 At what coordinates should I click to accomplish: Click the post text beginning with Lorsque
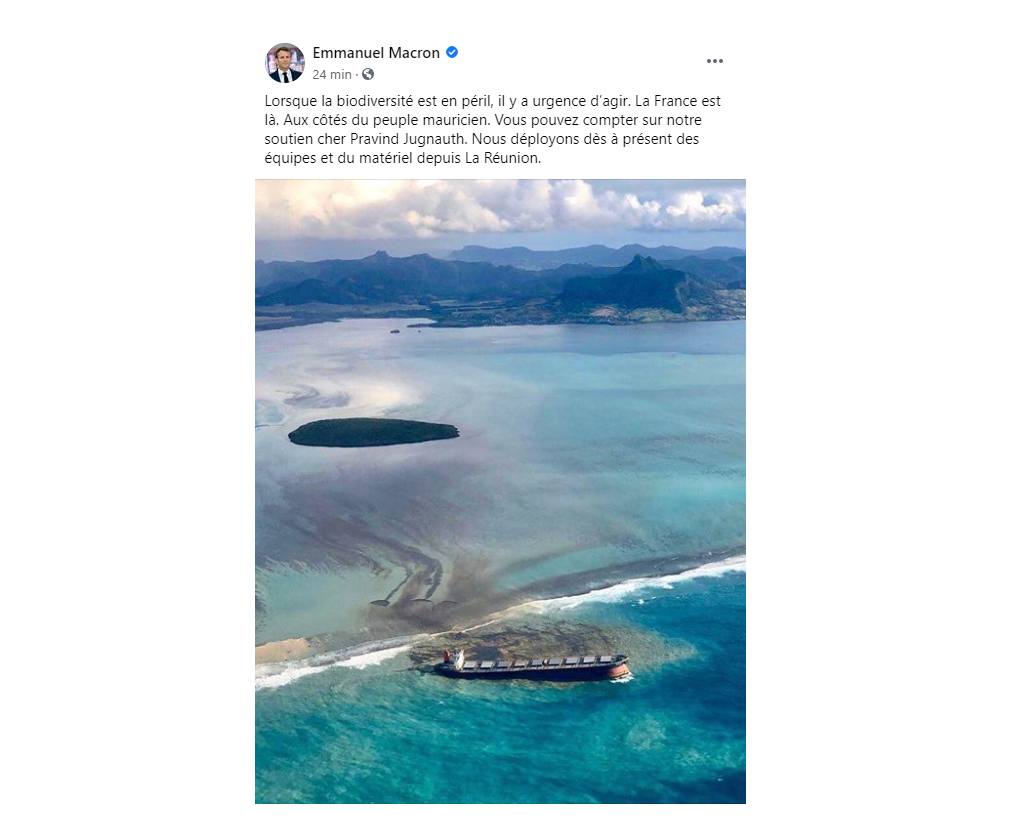tap(492, 129)
